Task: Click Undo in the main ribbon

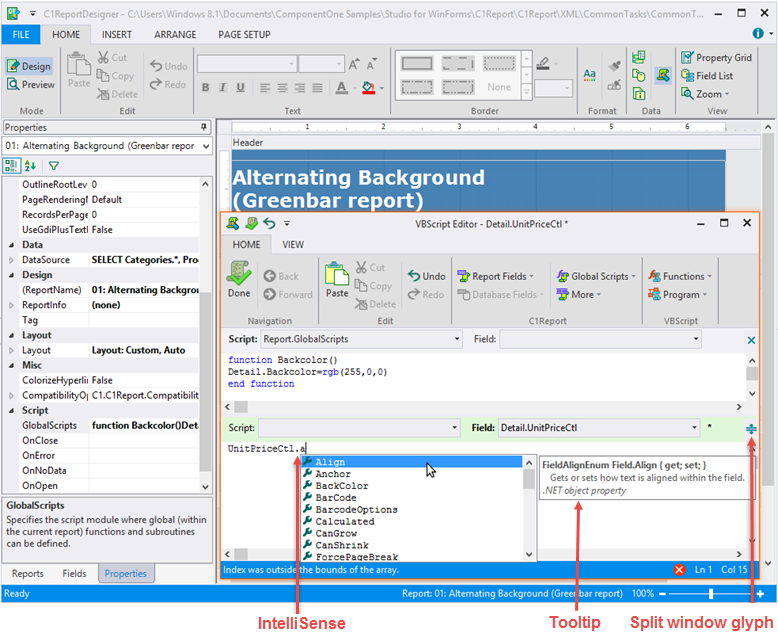Action: click(169, 66)
